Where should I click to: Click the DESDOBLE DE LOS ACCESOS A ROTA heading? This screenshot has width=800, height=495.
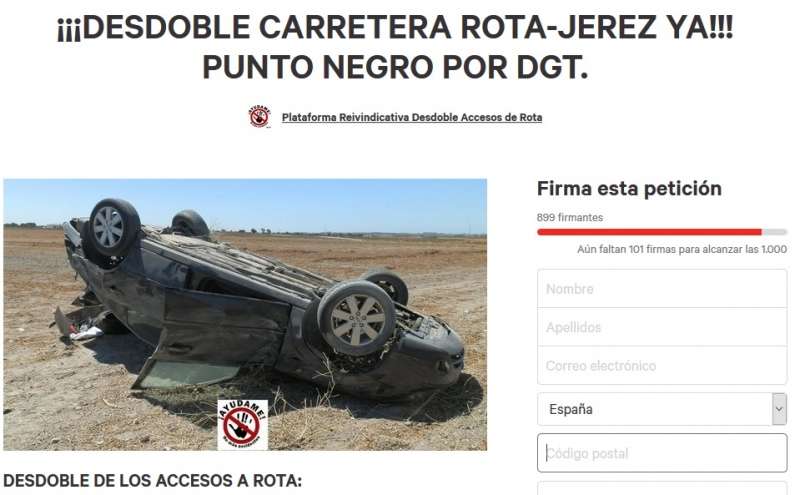click(x=153, y=481)
